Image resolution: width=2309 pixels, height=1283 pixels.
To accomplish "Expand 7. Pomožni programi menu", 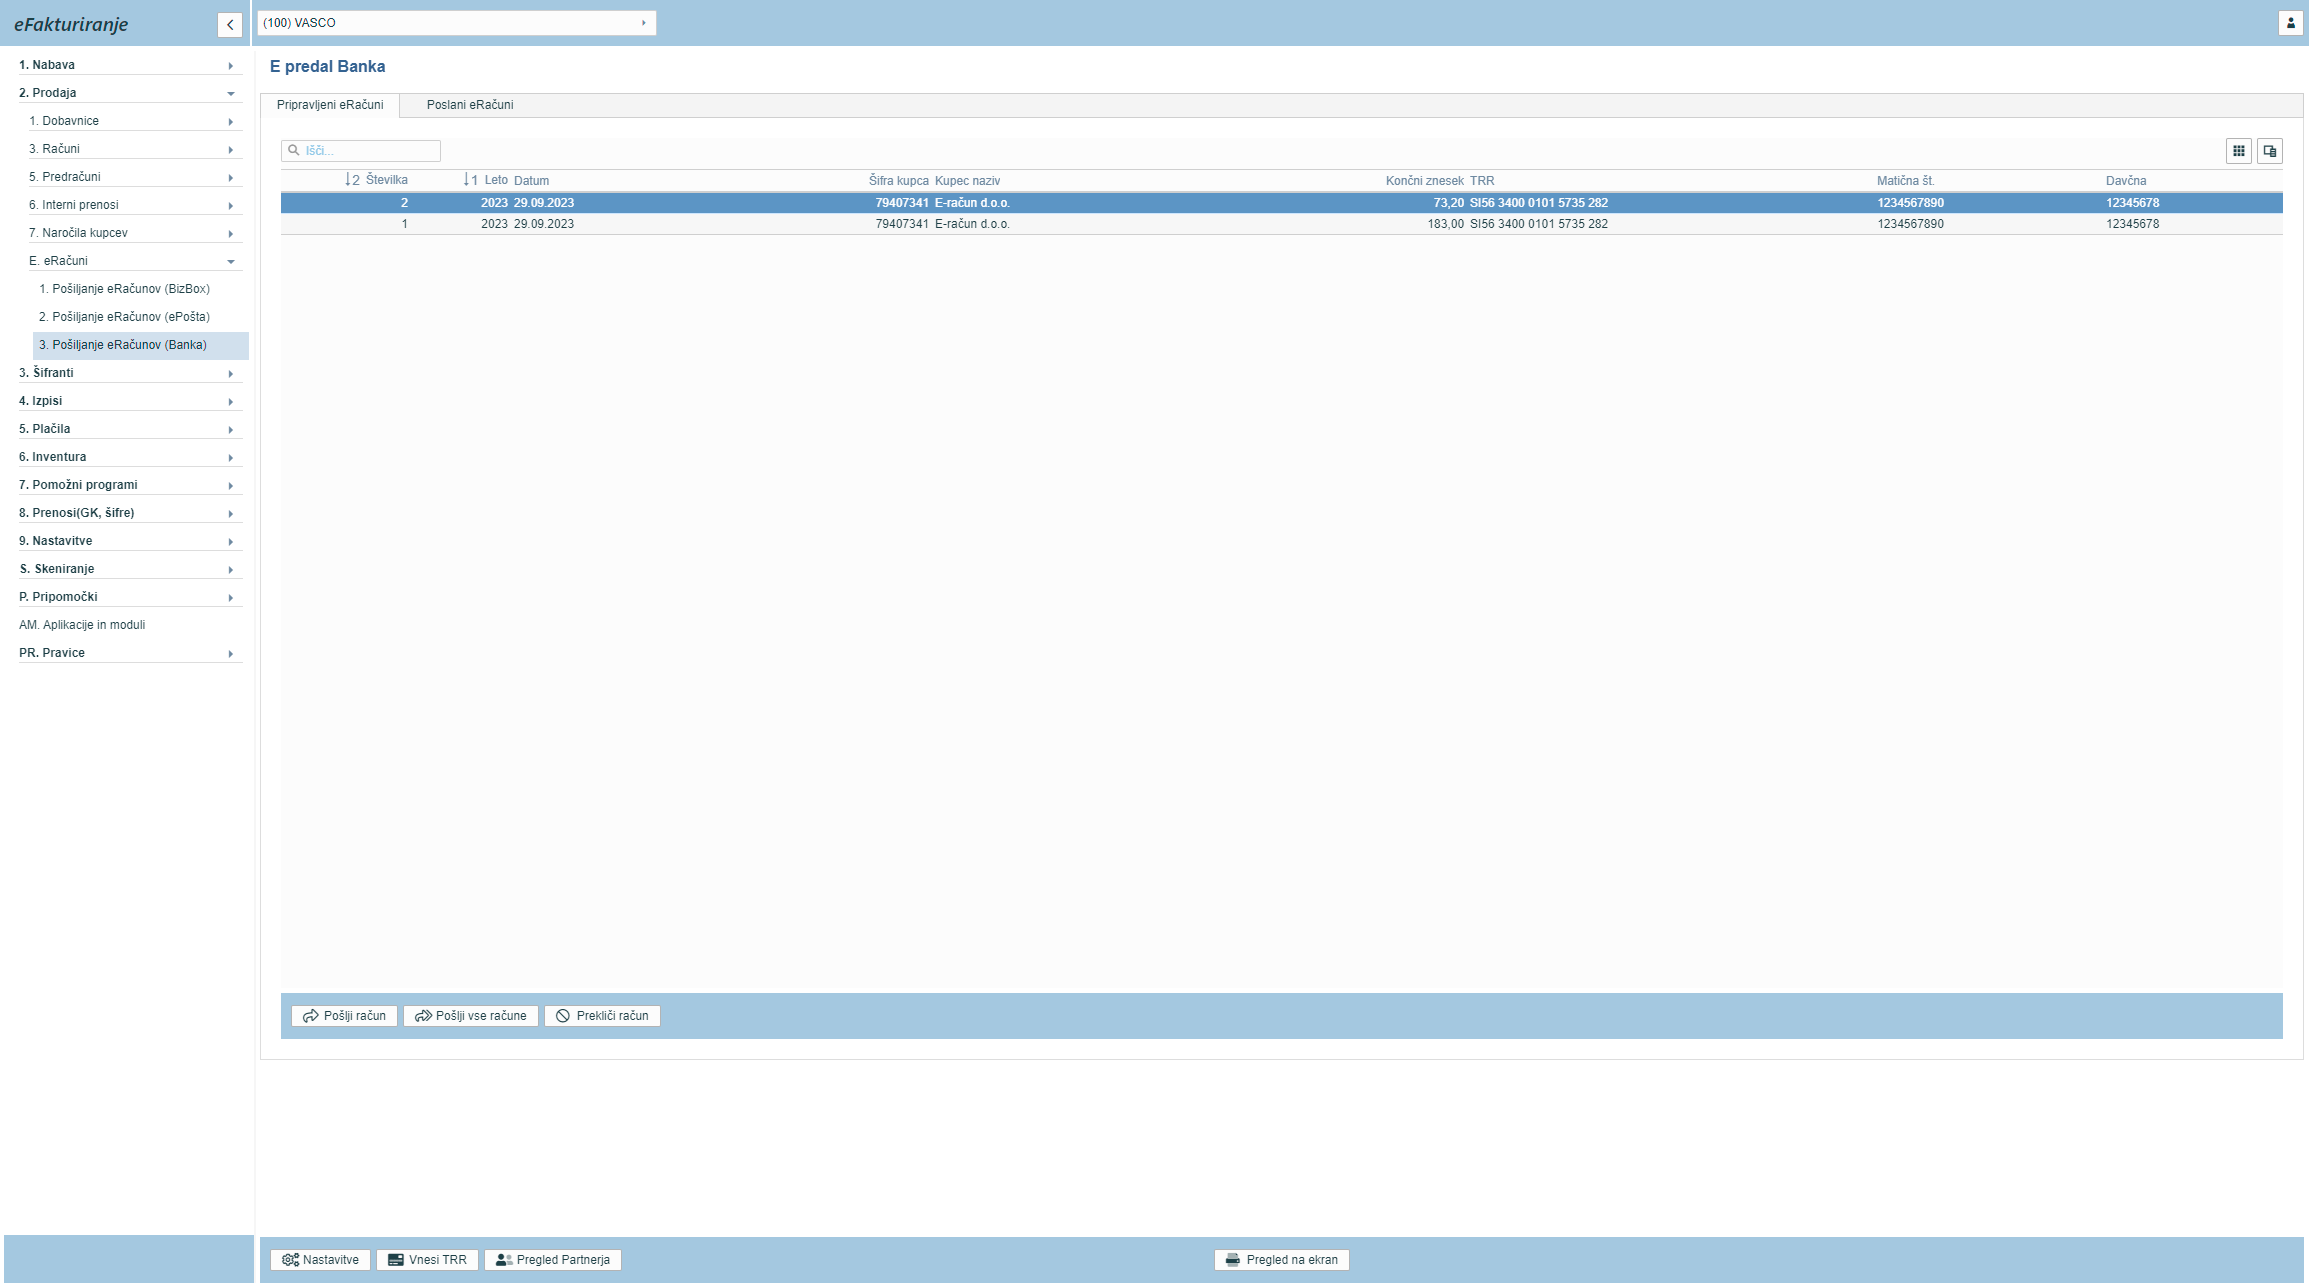I will click(x=130, y=485).
